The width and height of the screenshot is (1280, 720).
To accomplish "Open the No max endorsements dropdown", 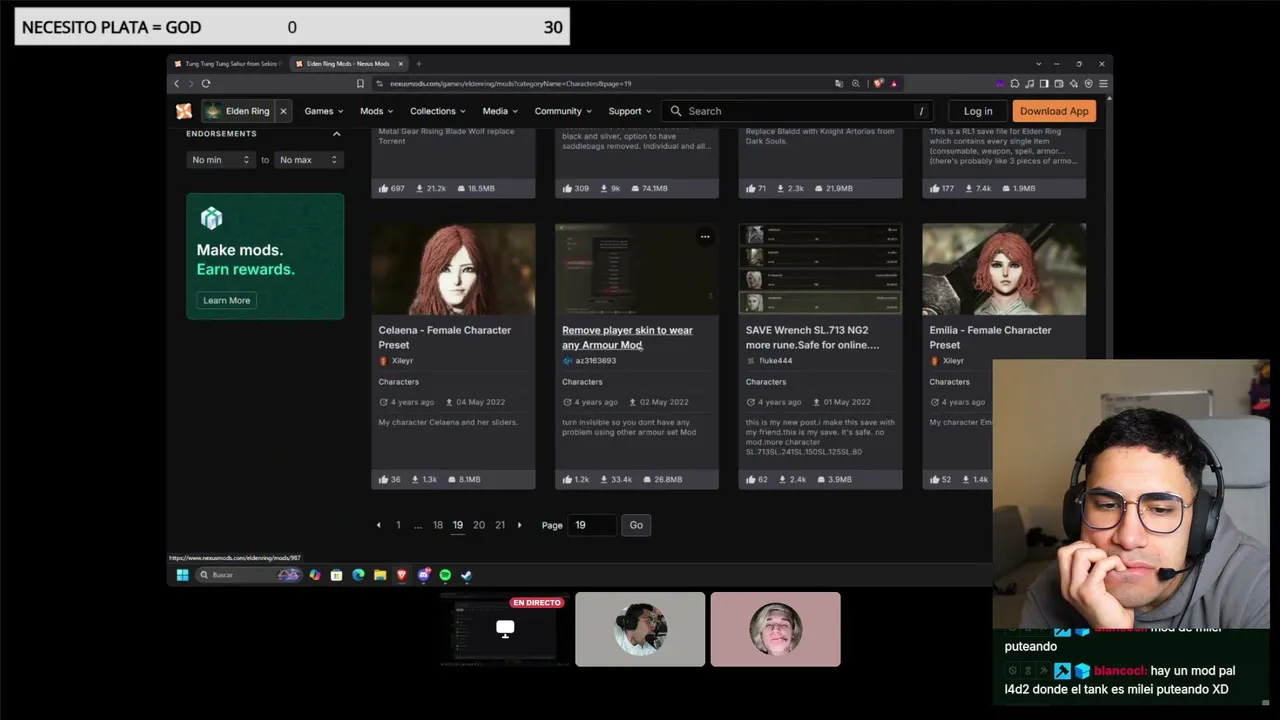I will tap(309, 160).
